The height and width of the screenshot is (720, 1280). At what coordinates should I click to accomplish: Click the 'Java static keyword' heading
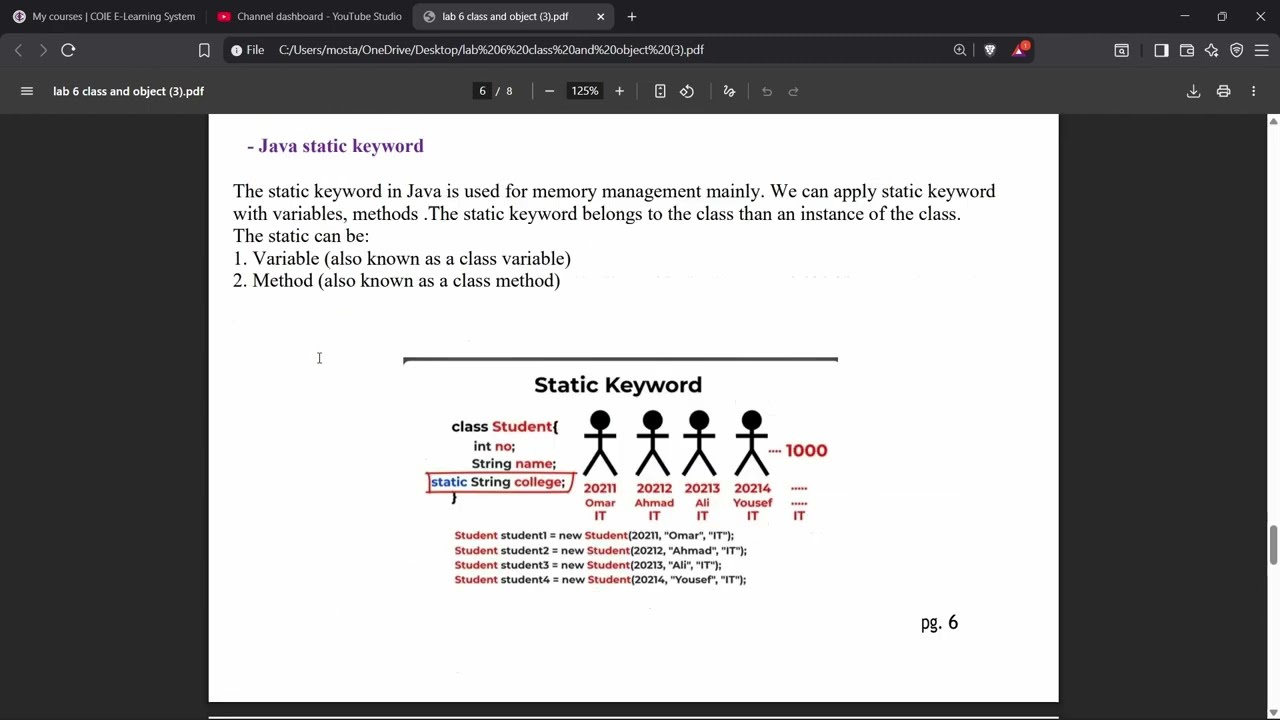341,146
